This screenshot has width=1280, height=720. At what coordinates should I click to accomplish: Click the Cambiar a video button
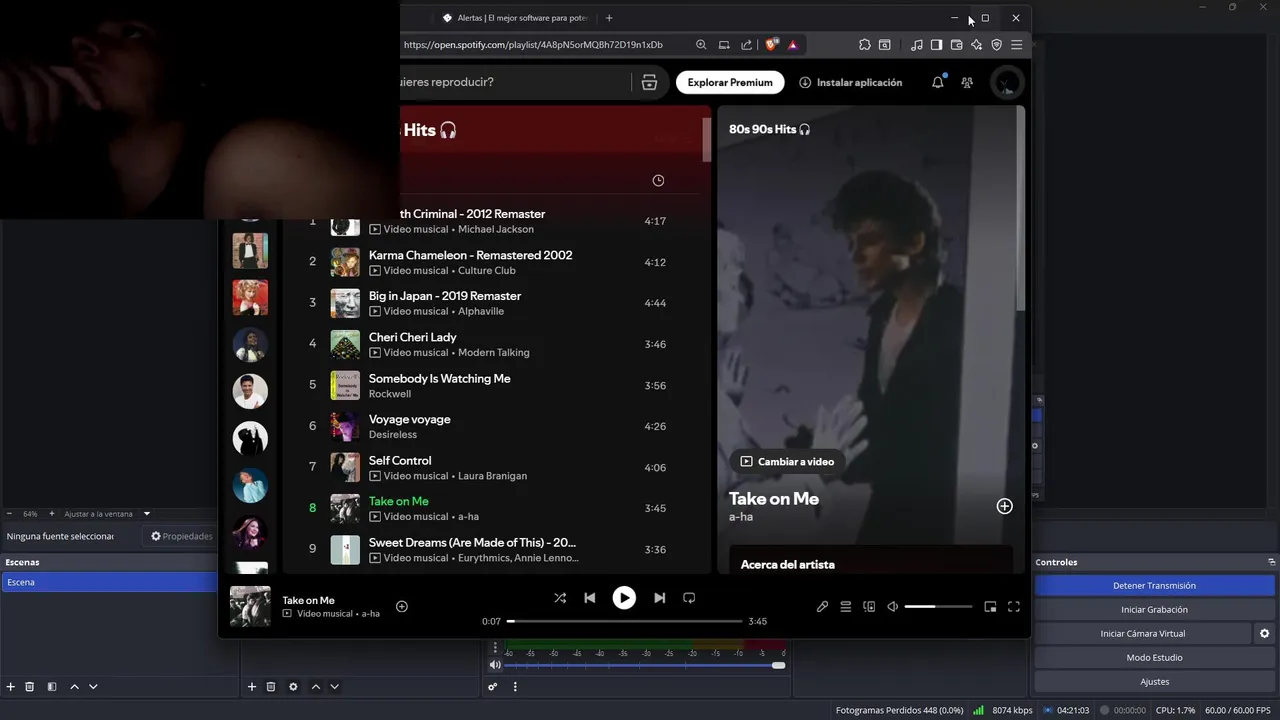tap(787, 461)
